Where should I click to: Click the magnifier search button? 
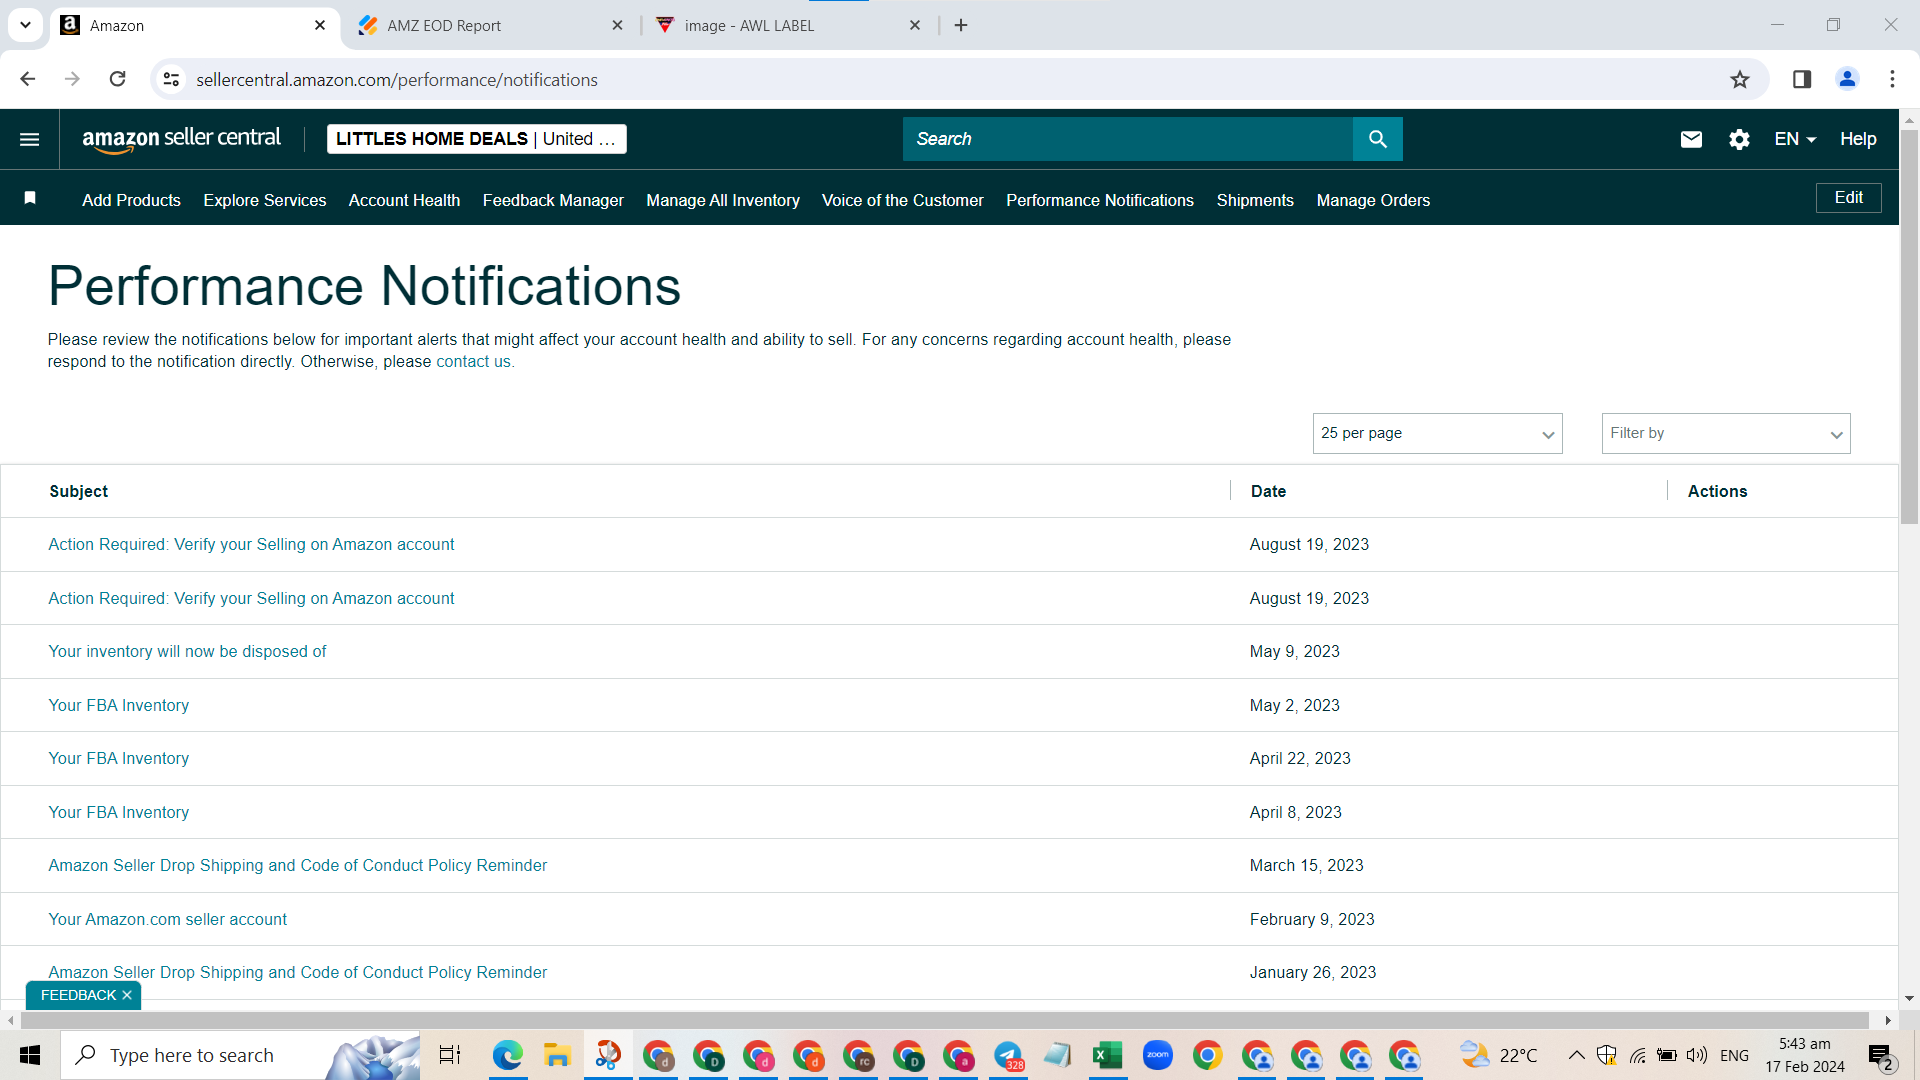click(1377, 139)
